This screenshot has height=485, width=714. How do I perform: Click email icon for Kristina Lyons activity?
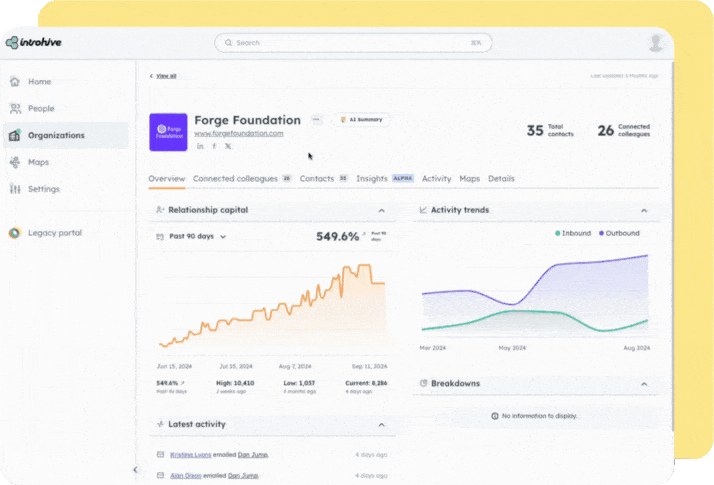160,454
